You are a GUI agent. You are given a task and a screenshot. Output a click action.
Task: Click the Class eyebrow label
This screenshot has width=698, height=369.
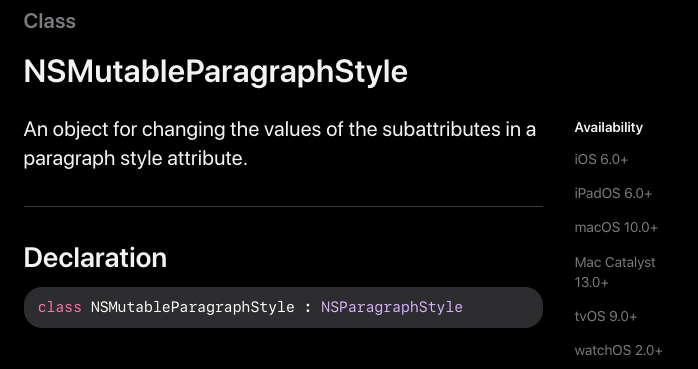point(50,21)
